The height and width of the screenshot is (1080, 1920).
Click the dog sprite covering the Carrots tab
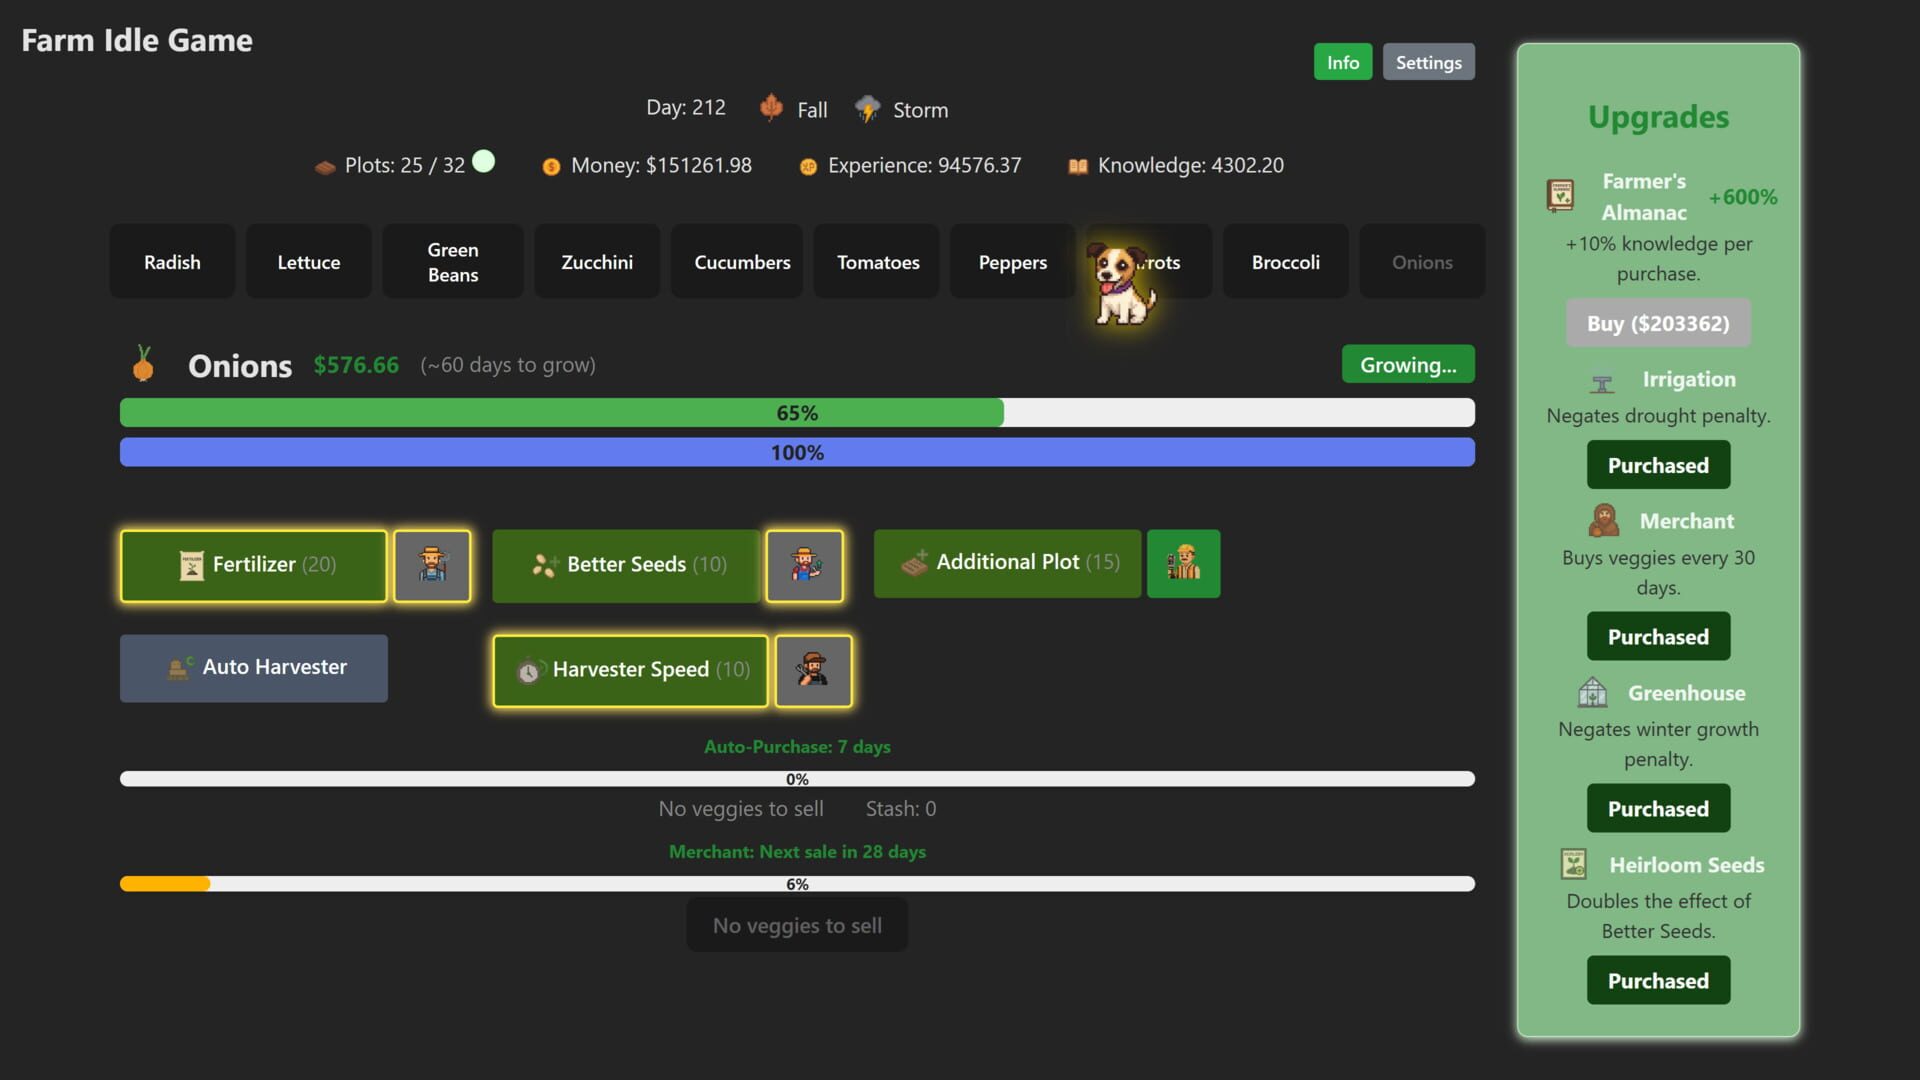pyautogui.click(x=1123, y=285)
